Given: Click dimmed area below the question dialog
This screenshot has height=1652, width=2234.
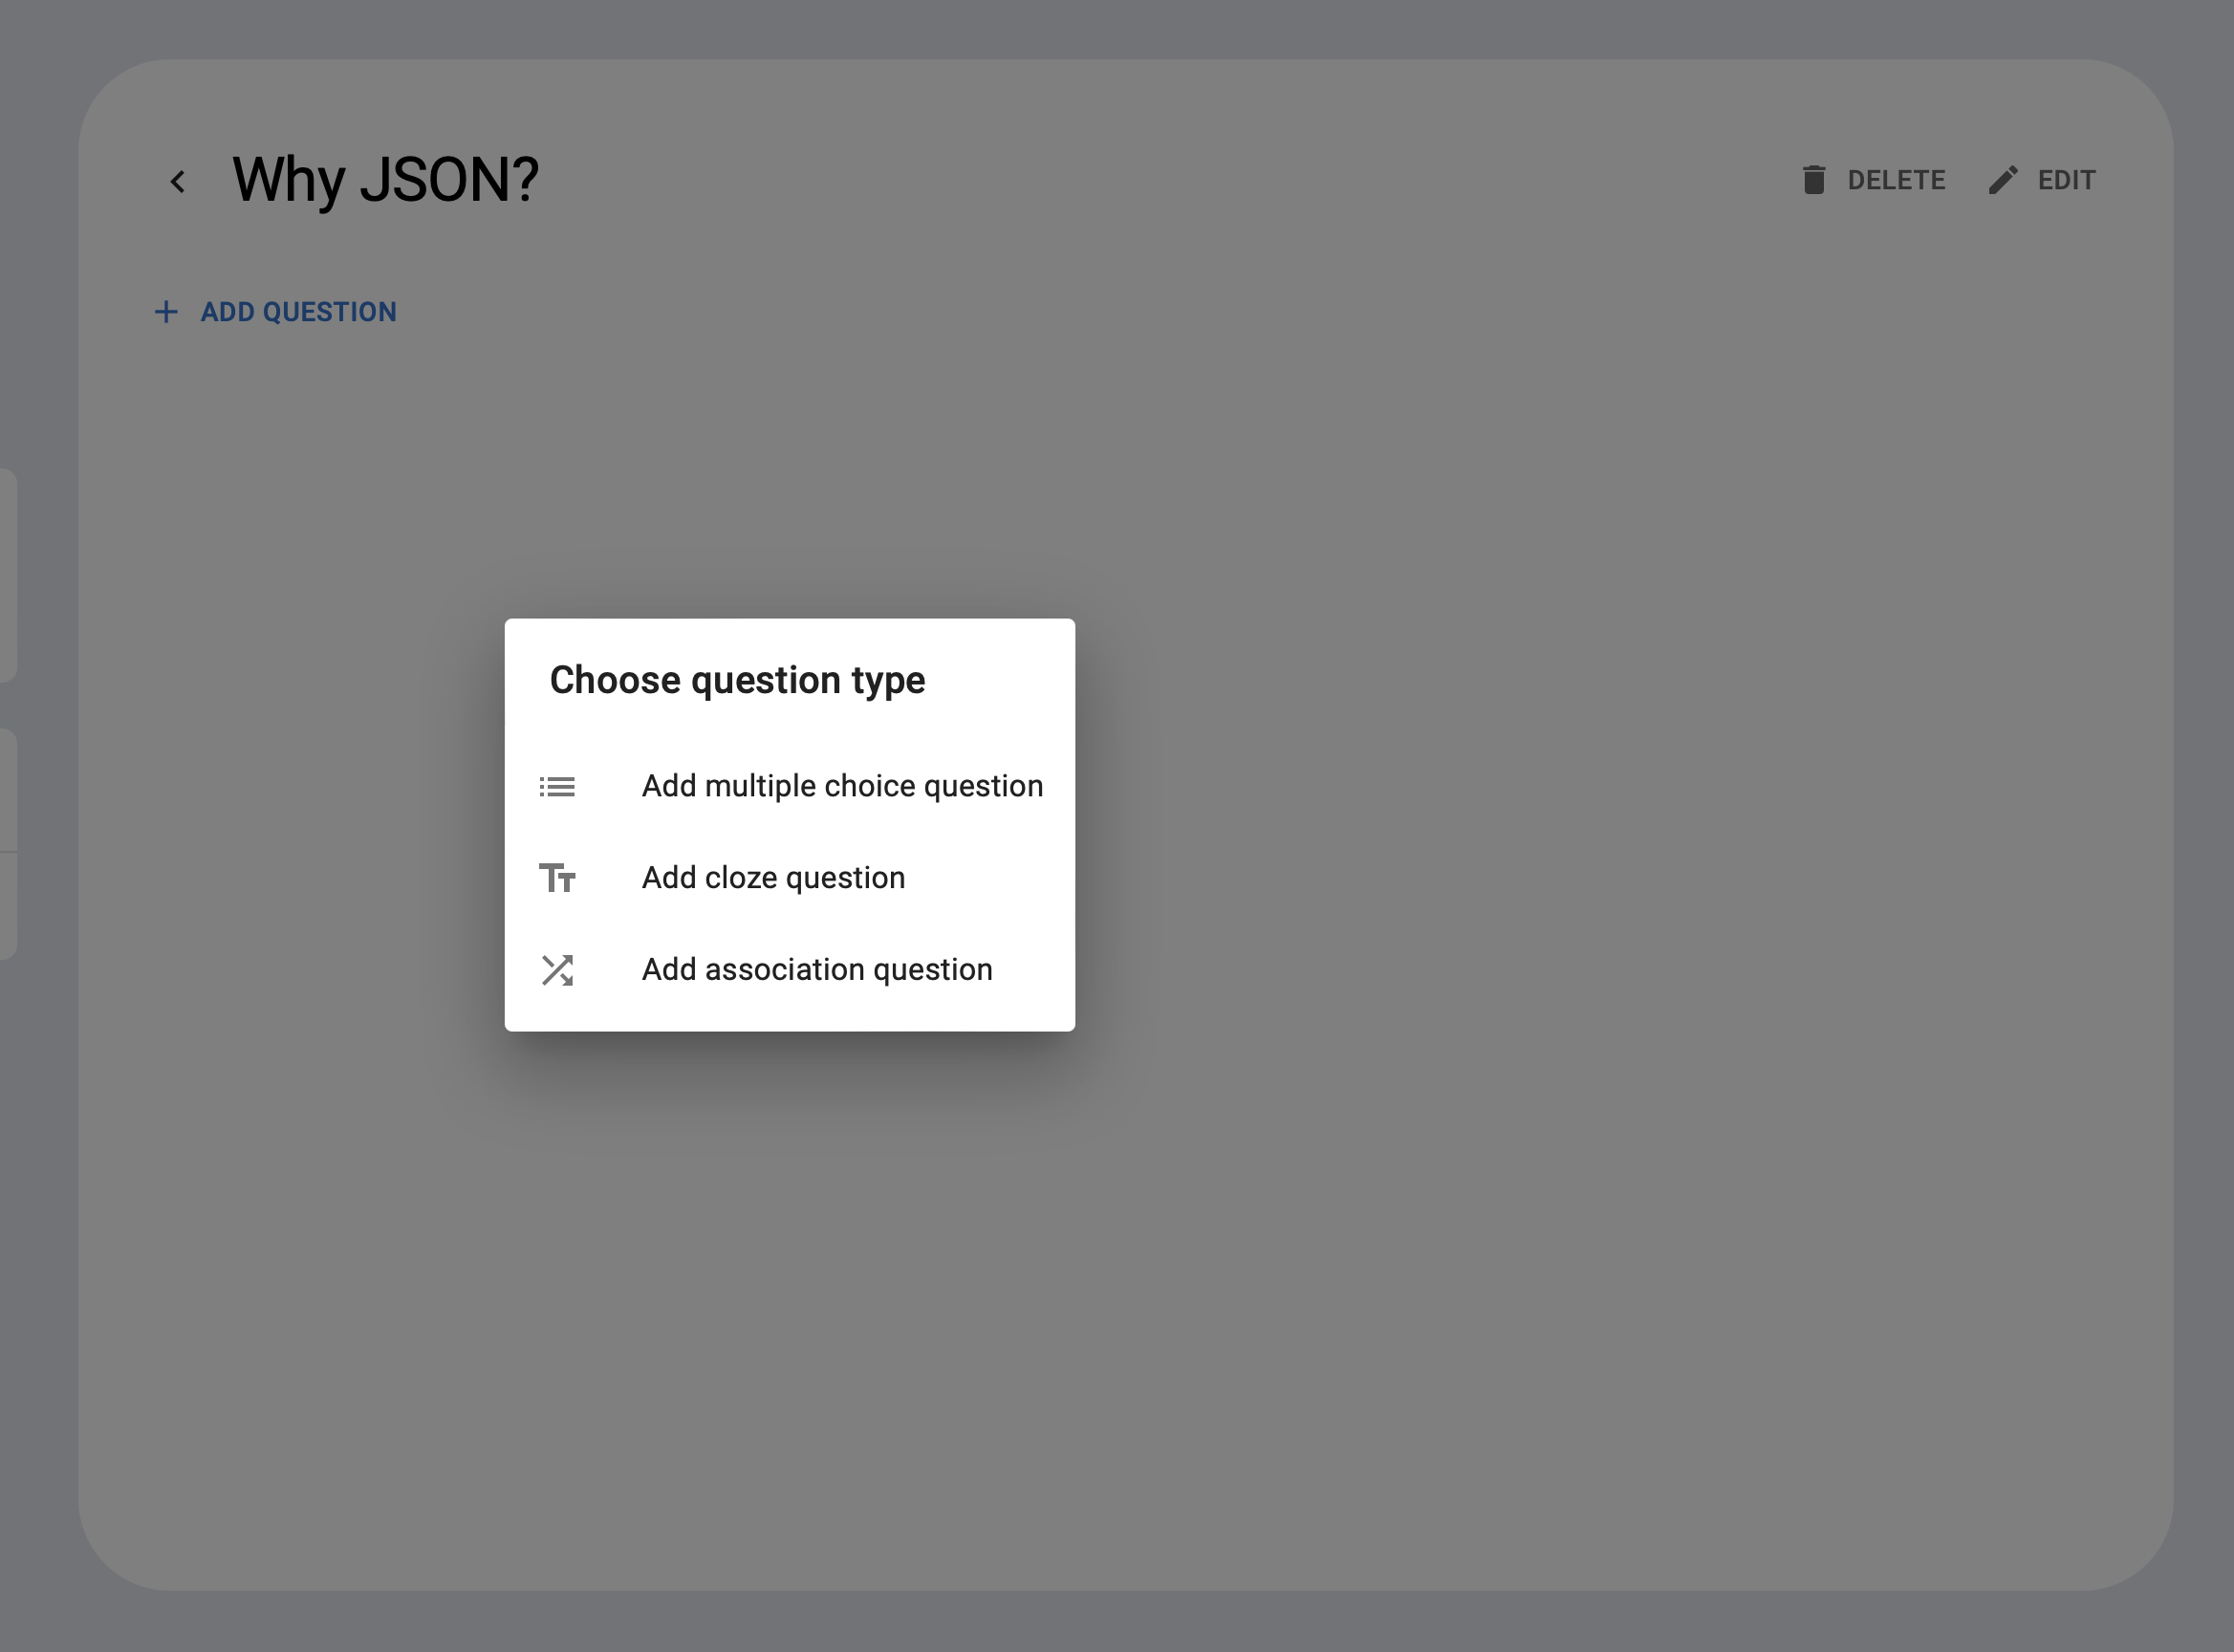Looking at the screenshot, I should point(790,1300).
